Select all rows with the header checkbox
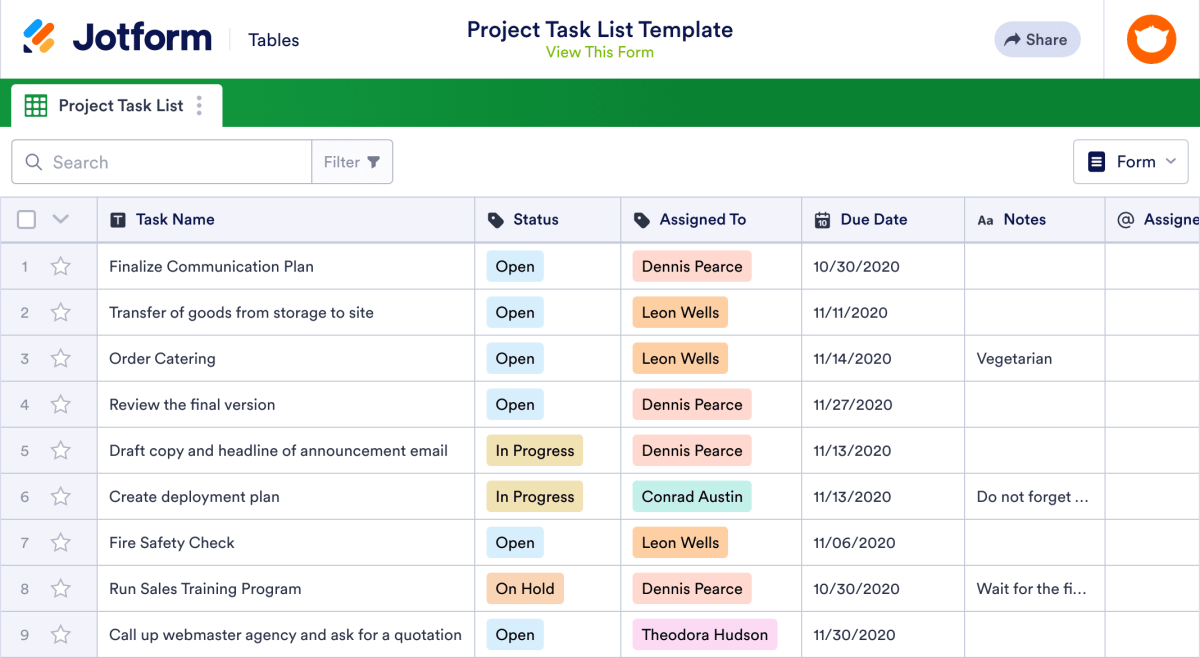This screenshot has width=1200, height=658. (x=26, y=219)
